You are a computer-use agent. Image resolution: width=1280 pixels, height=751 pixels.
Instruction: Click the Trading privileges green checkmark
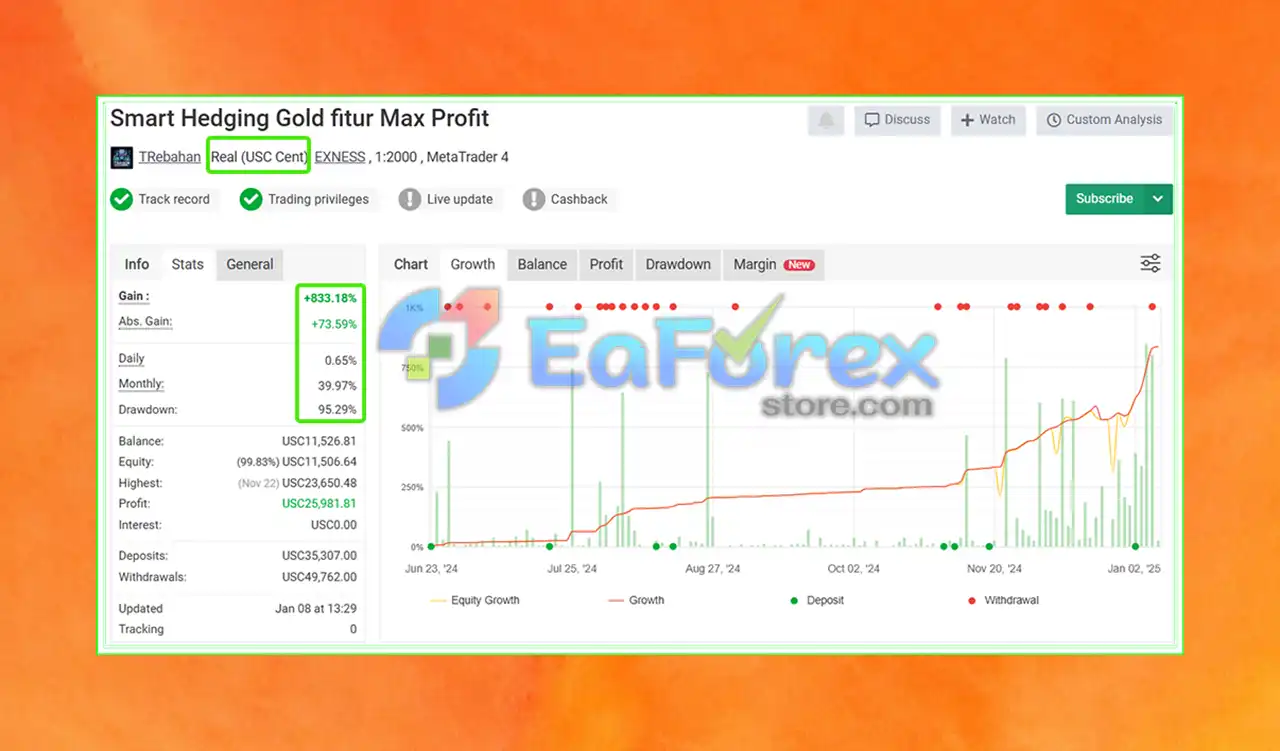point(251,199)
